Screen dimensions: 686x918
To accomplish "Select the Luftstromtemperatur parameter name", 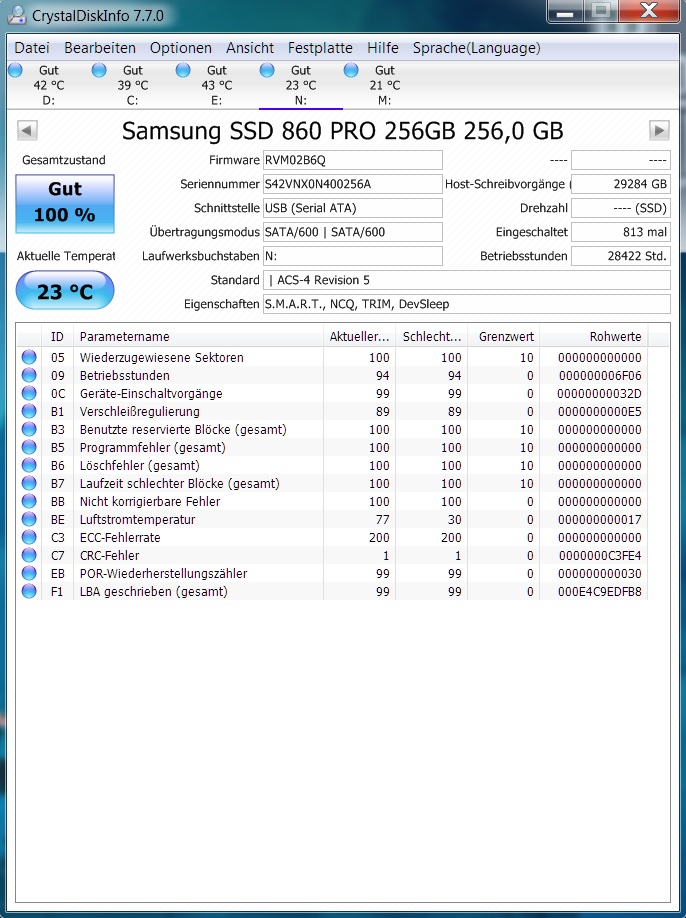I will (138, 519).
